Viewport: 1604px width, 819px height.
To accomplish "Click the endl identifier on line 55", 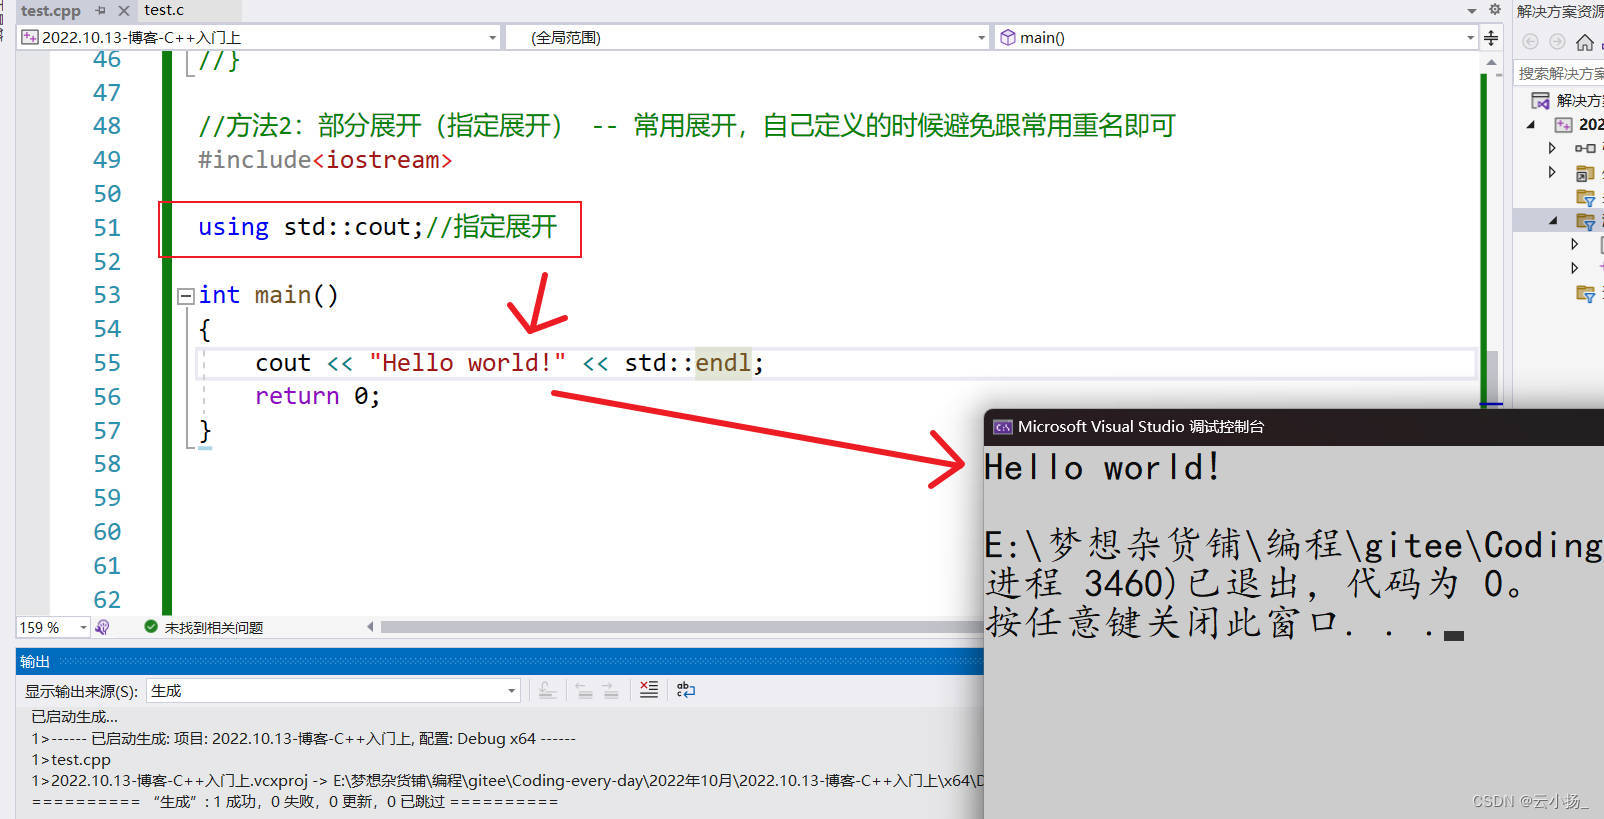I will pos(723,363).
